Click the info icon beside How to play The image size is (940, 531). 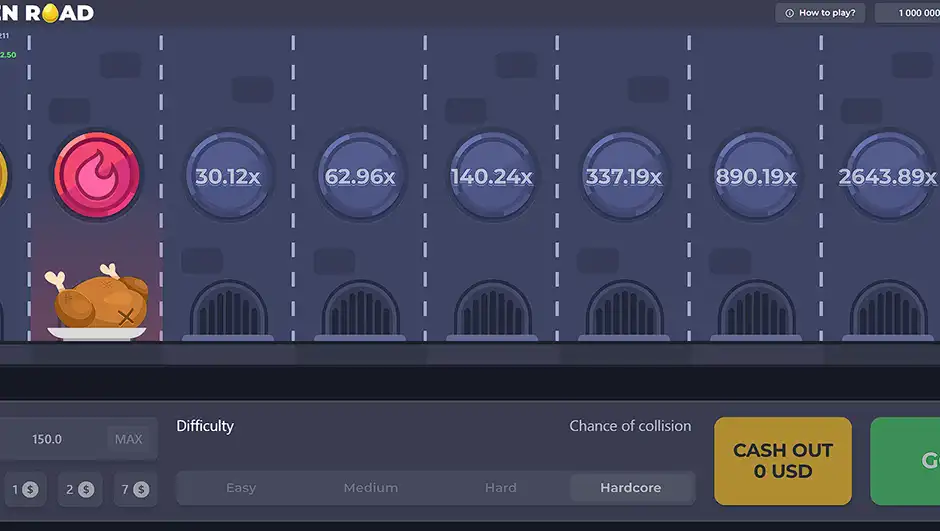[x=790, y=13]
